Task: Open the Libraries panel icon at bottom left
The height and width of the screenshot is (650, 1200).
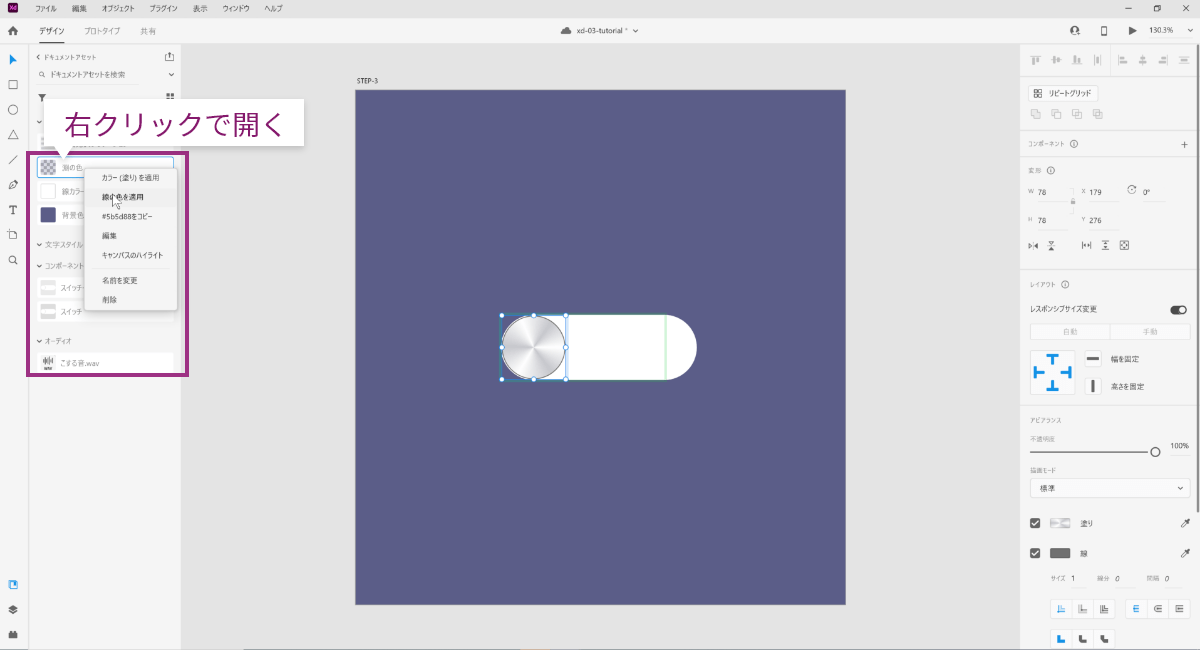Action: click(13, 585)
